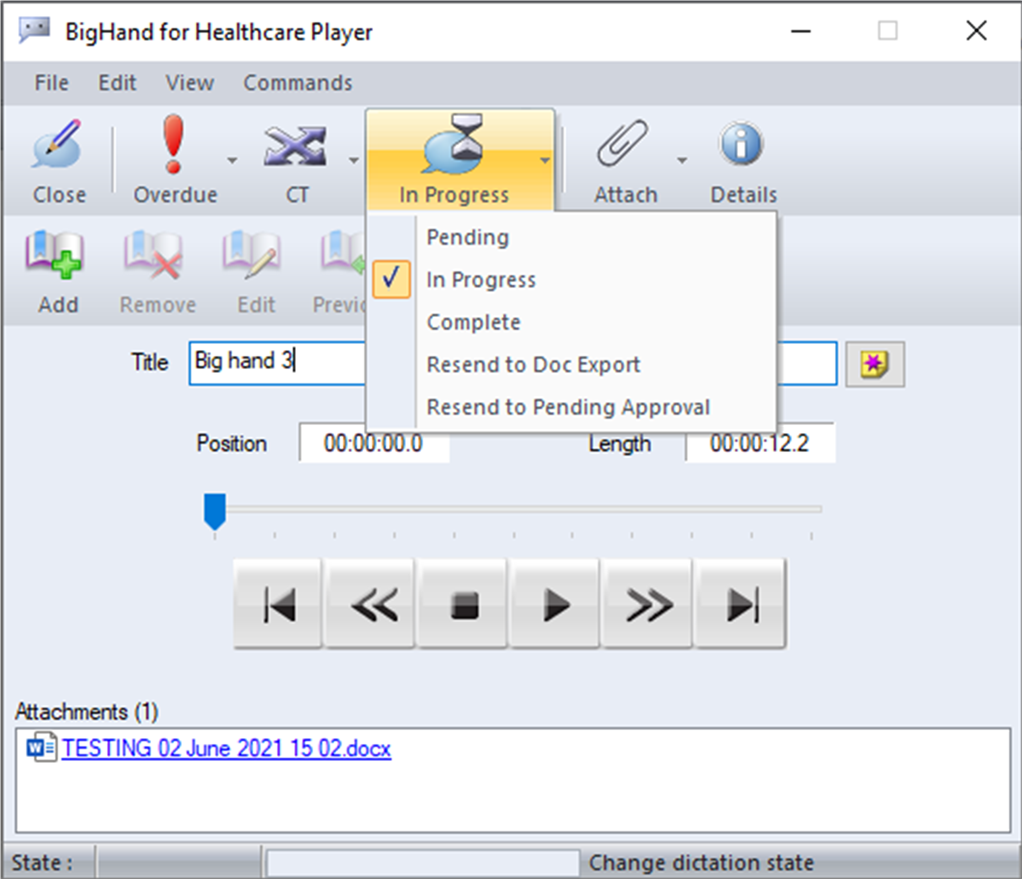Image resolution: width=1022 pixels, height=879 pixels.
Task: Skip to start of dictation
Action: 278,603
